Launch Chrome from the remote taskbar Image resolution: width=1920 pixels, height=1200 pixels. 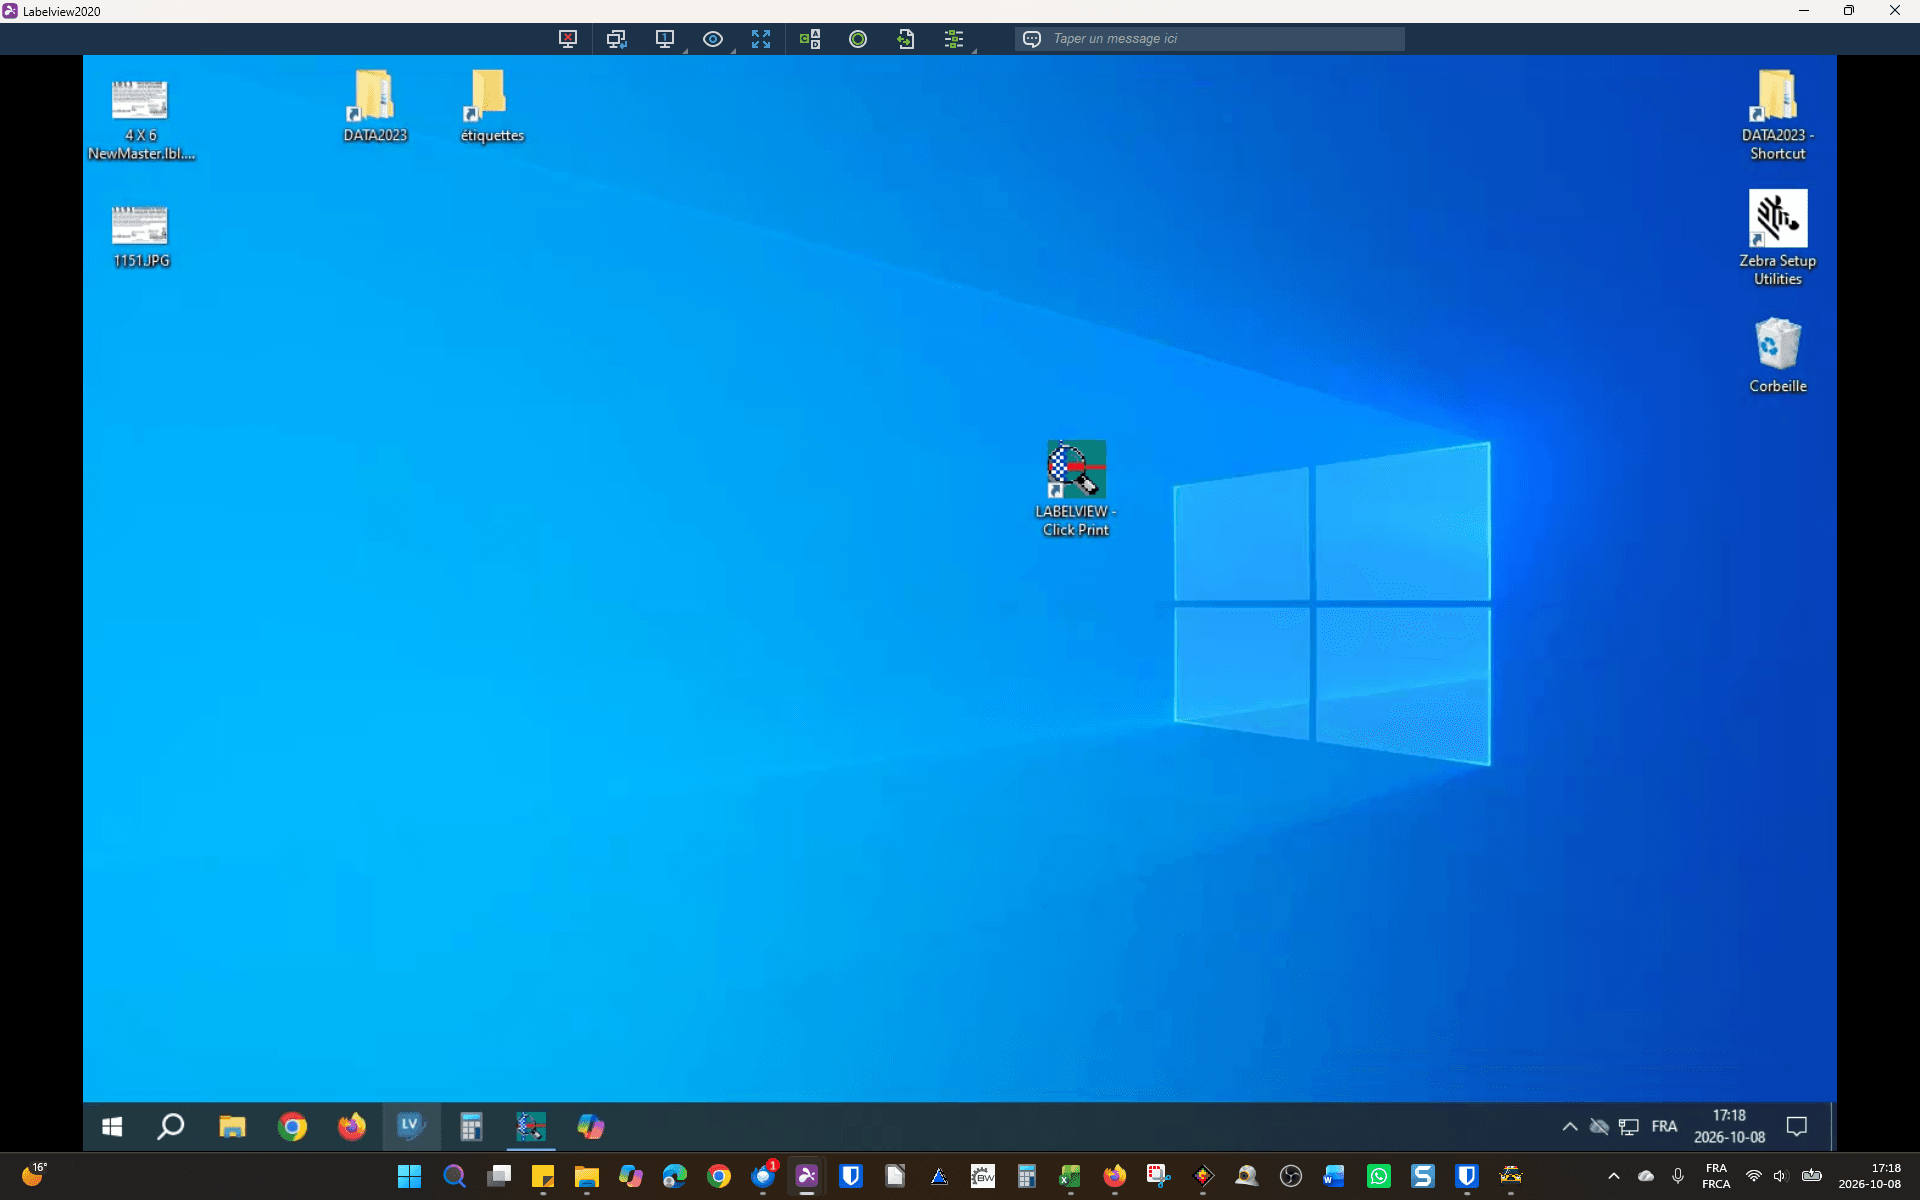point(292,1127)
